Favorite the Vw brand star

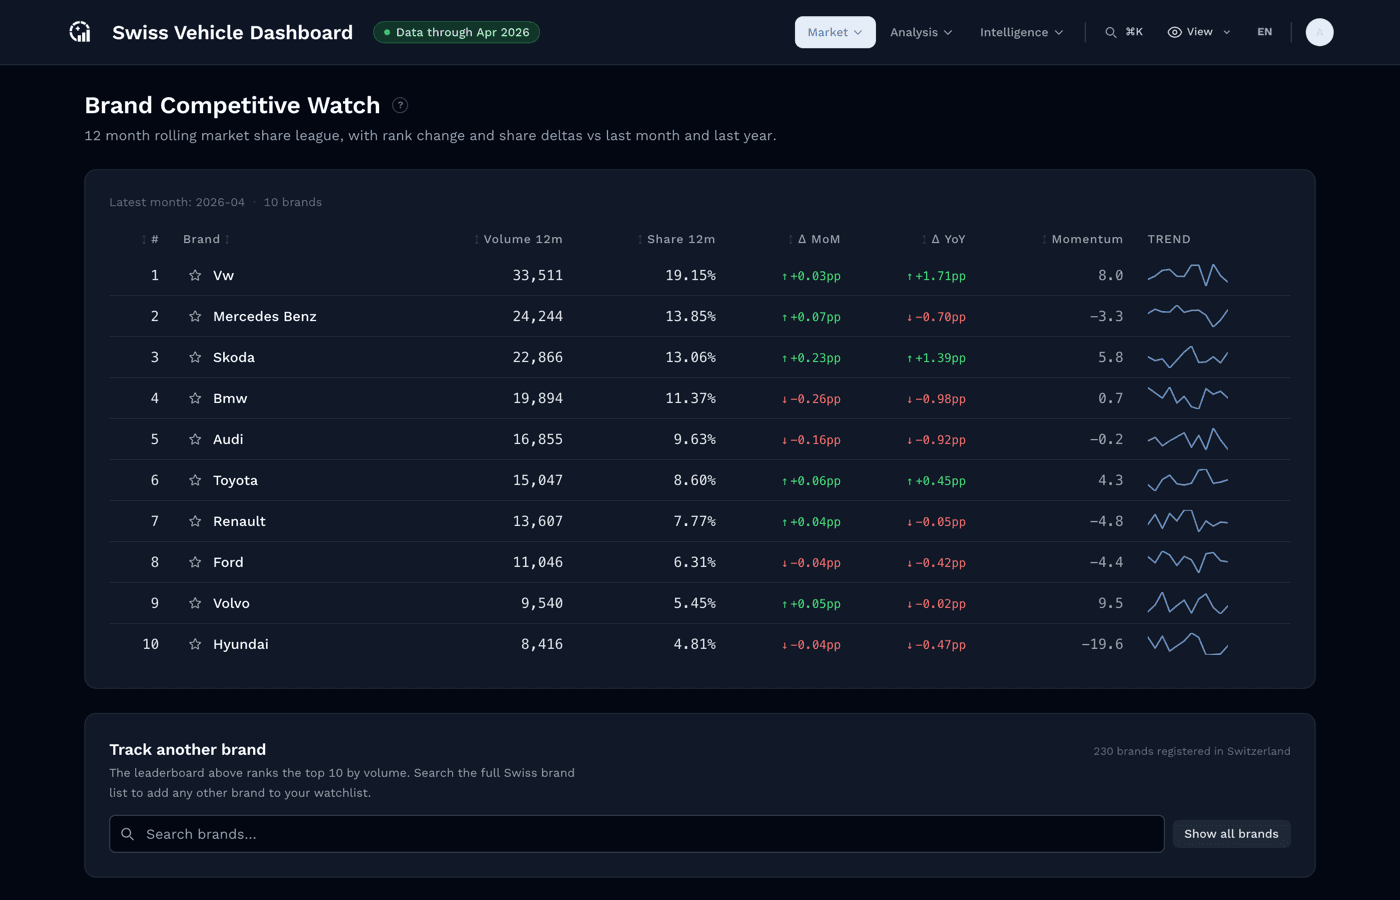tap(195, 275)
